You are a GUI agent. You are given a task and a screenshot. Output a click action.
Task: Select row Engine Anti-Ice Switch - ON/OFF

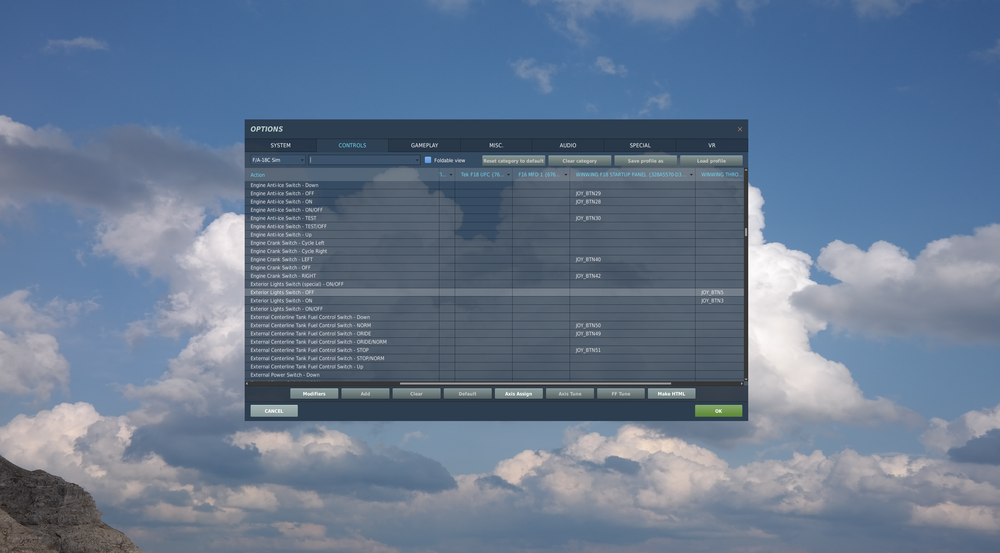click(x=495, y=210)
